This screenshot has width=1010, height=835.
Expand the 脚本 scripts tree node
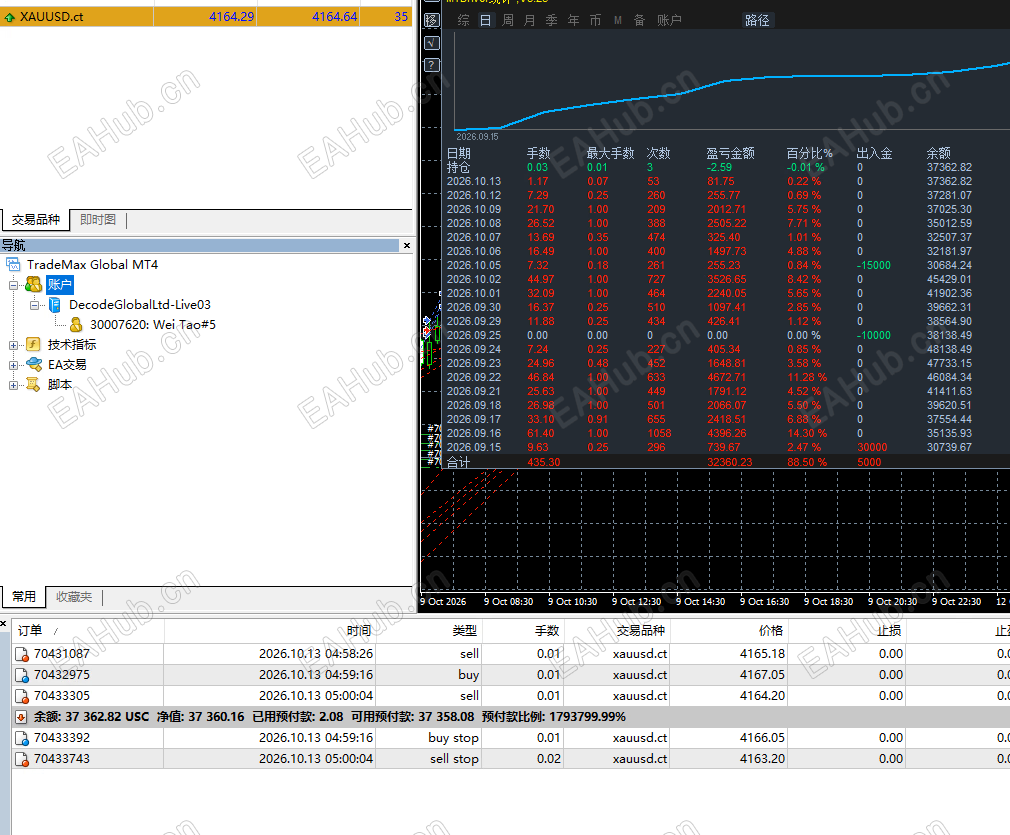(14, 385)
